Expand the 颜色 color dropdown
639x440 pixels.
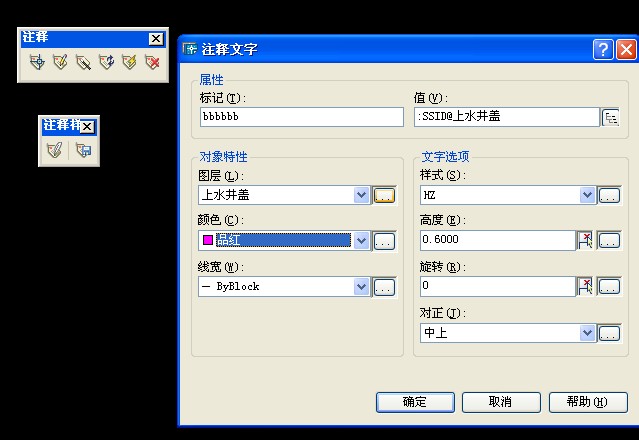(x=362, y=240)
